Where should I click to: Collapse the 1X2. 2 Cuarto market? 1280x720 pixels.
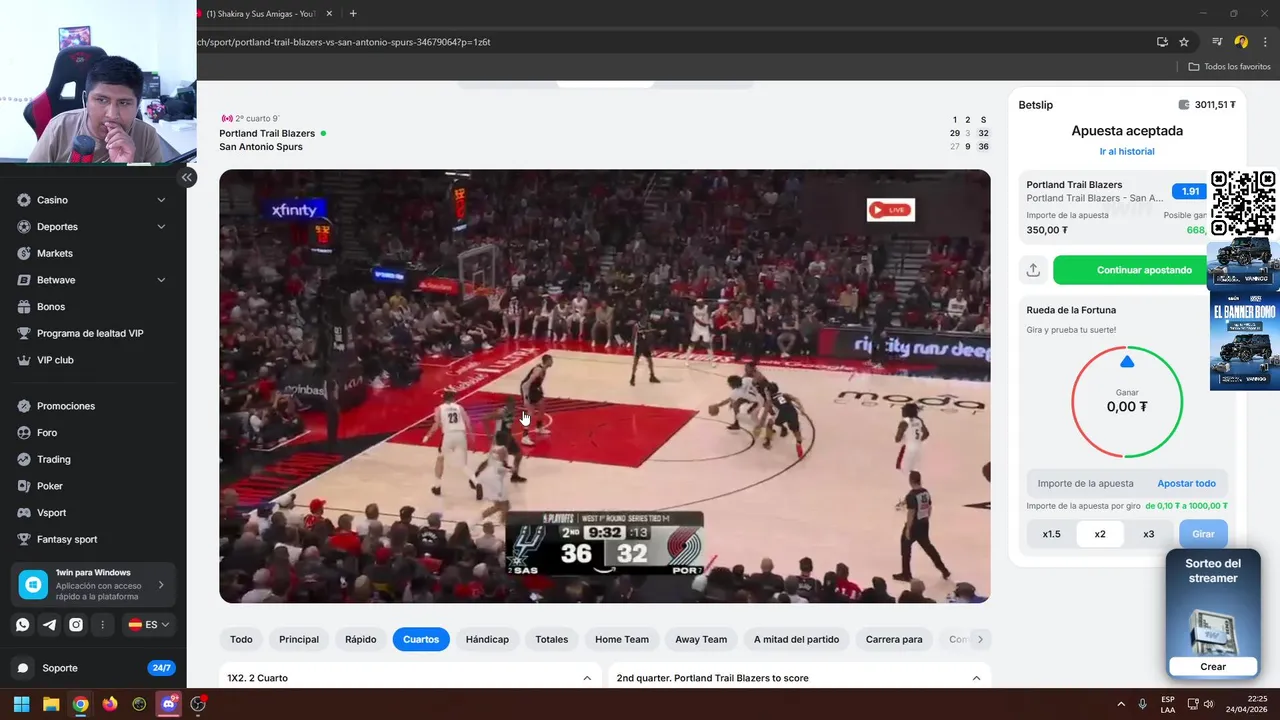pos(587,678)
